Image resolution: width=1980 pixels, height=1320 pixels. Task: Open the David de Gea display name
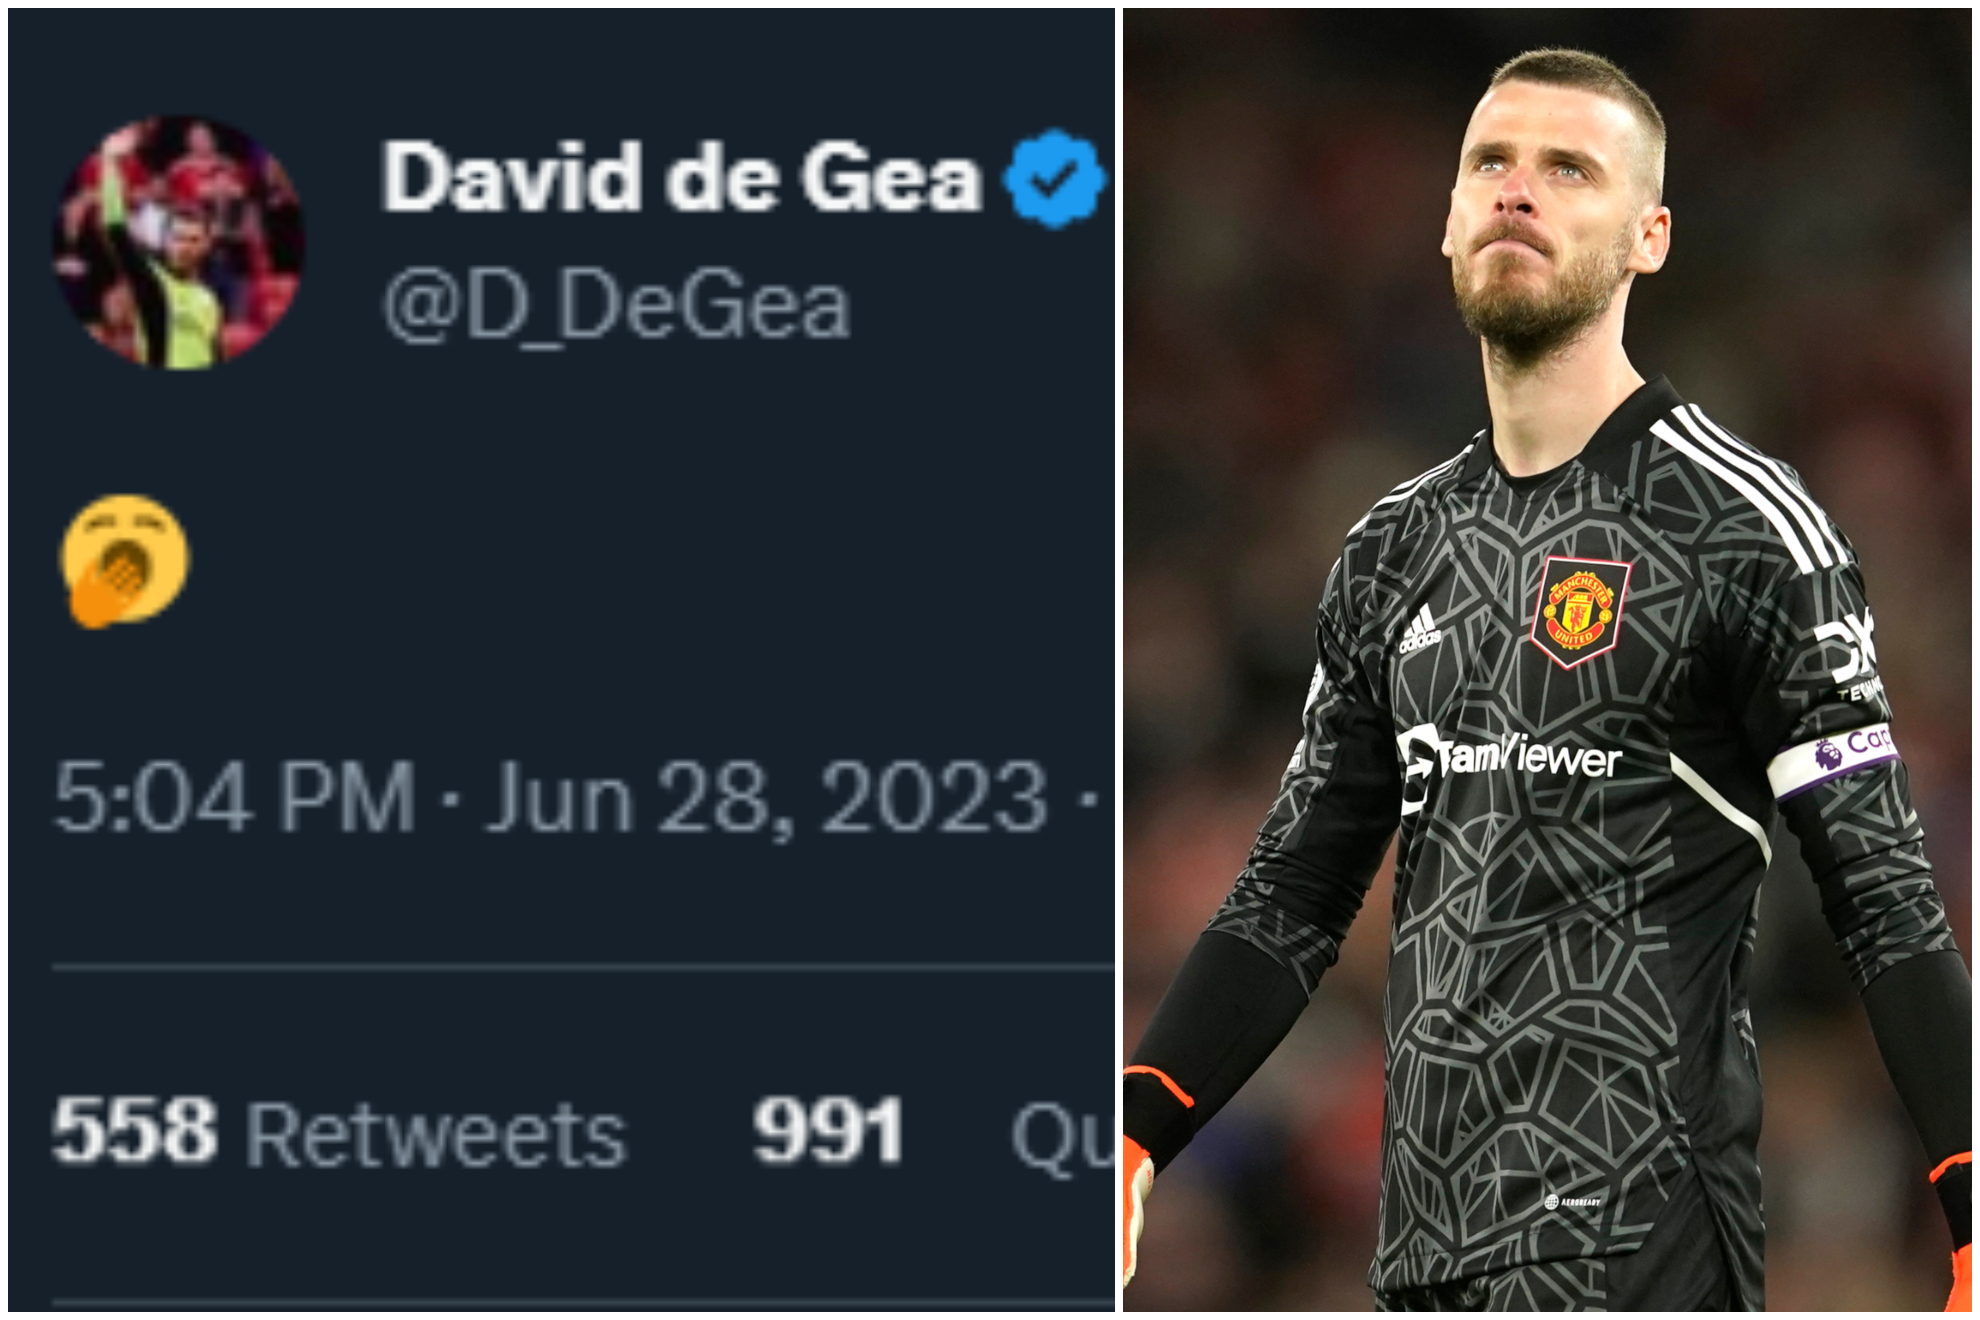[681, 178]
